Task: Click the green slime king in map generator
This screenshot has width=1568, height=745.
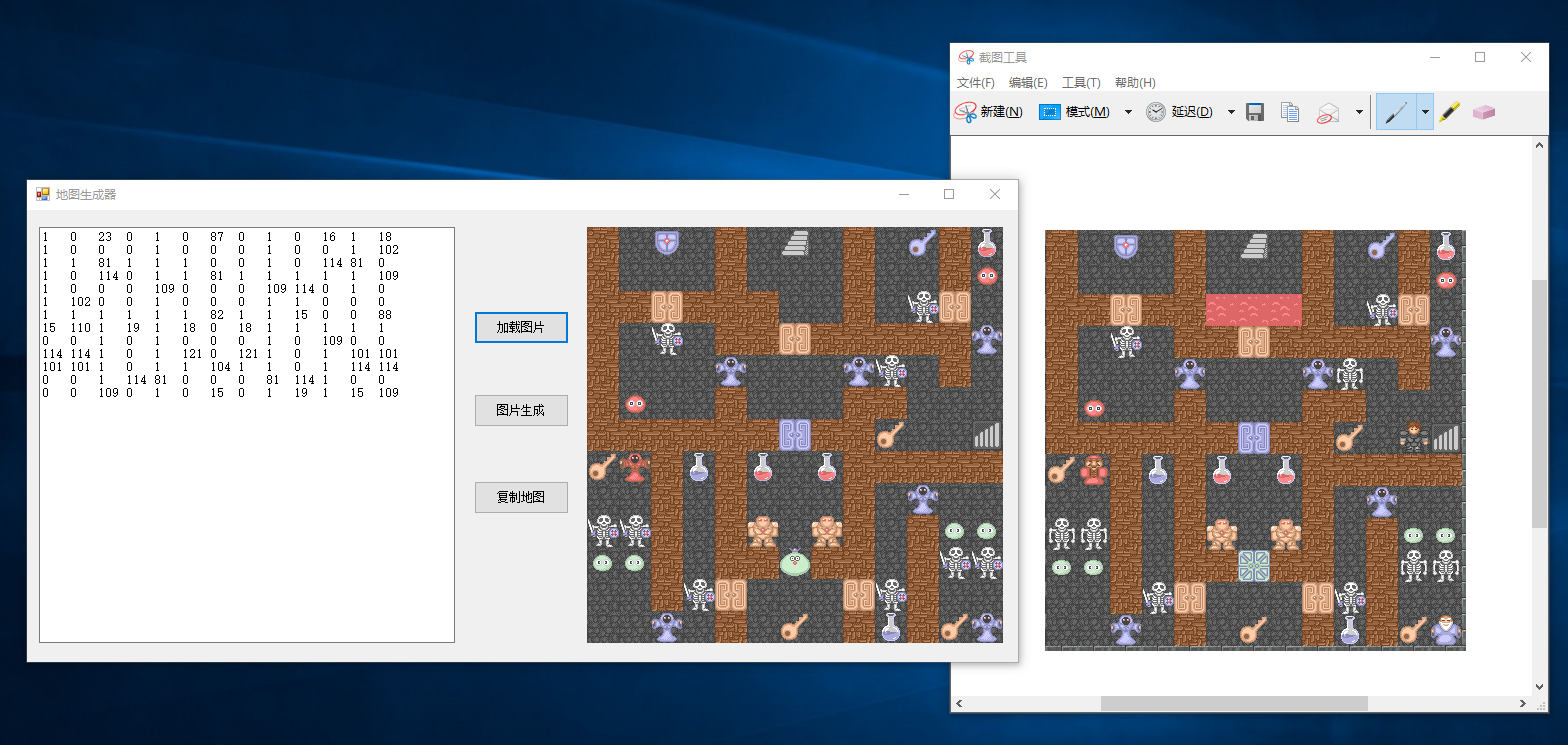Action: click(795, 563)
